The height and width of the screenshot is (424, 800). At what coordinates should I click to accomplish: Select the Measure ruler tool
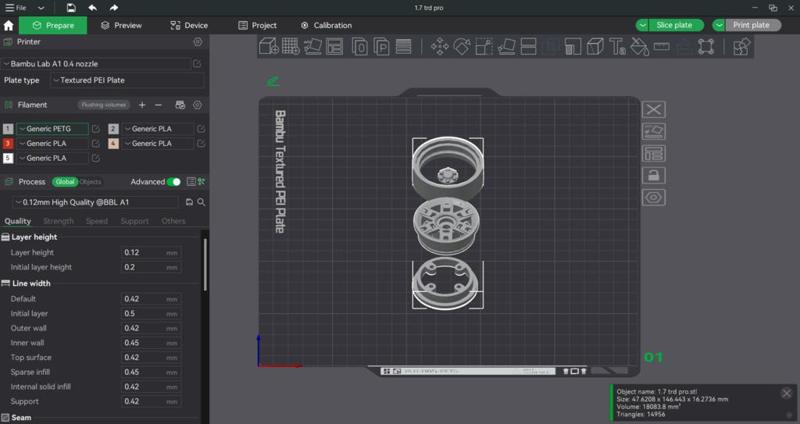pos(661,46)
